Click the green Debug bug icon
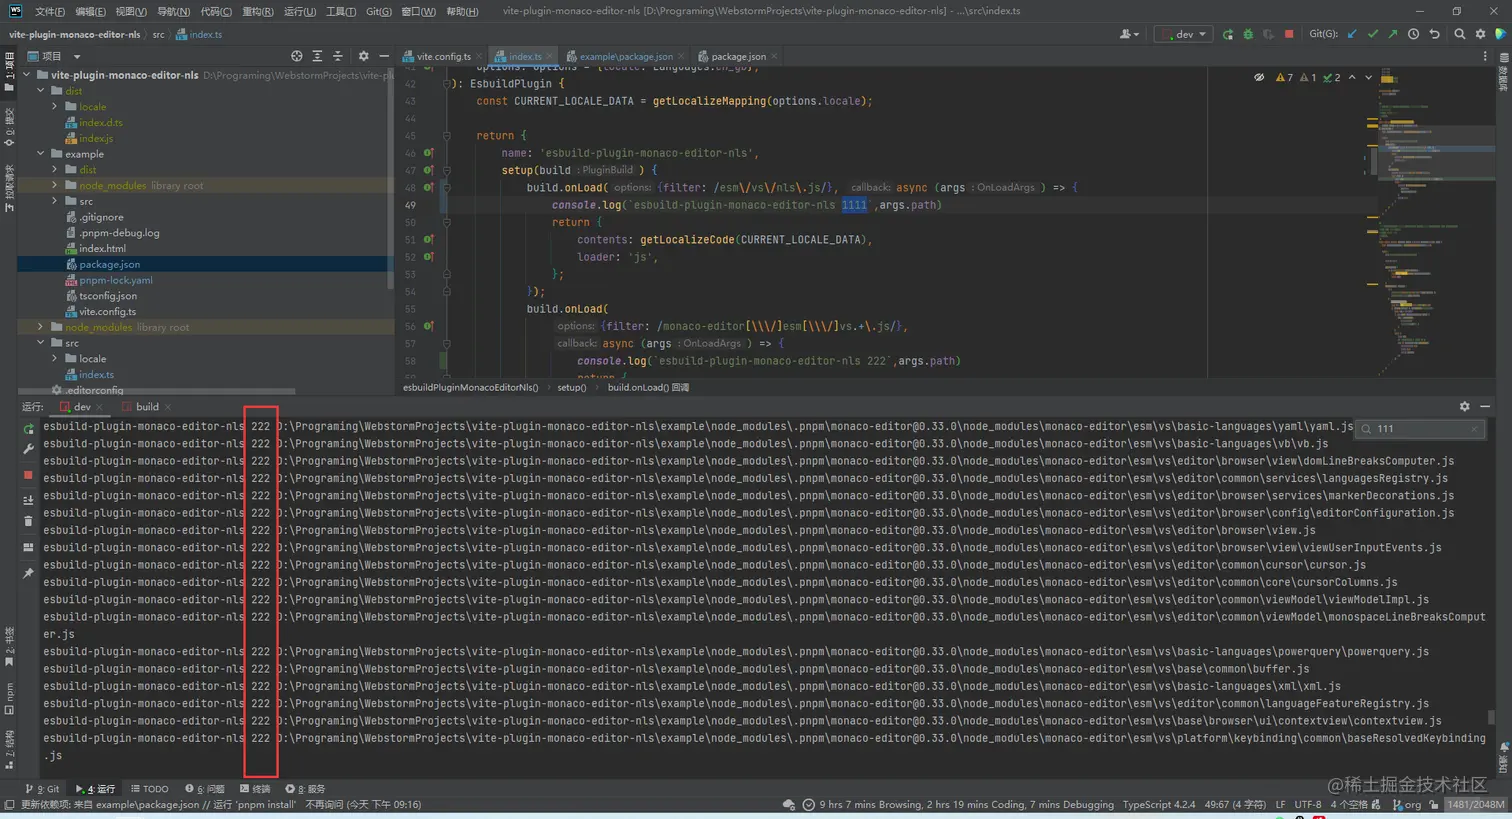 pos(1248,34)
